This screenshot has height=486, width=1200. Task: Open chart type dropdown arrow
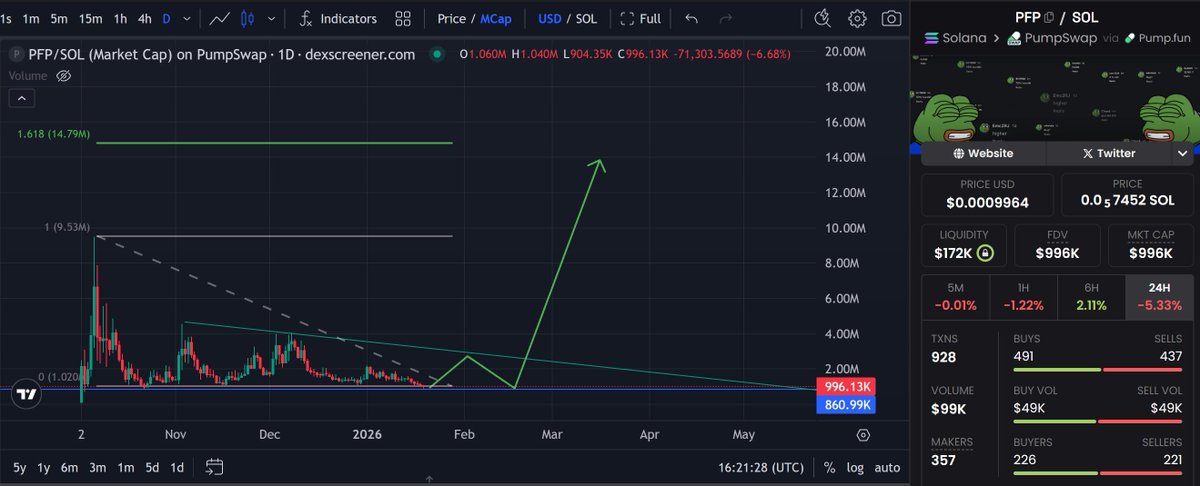(270, 18)
